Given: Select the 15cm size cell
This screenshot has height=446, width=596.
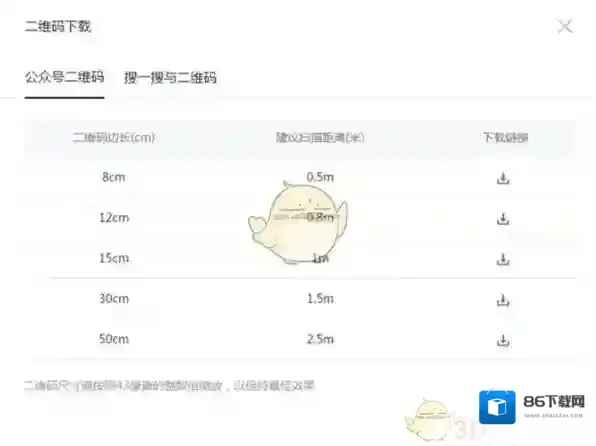Looking at the screenshot, I should tap(114, 258).
